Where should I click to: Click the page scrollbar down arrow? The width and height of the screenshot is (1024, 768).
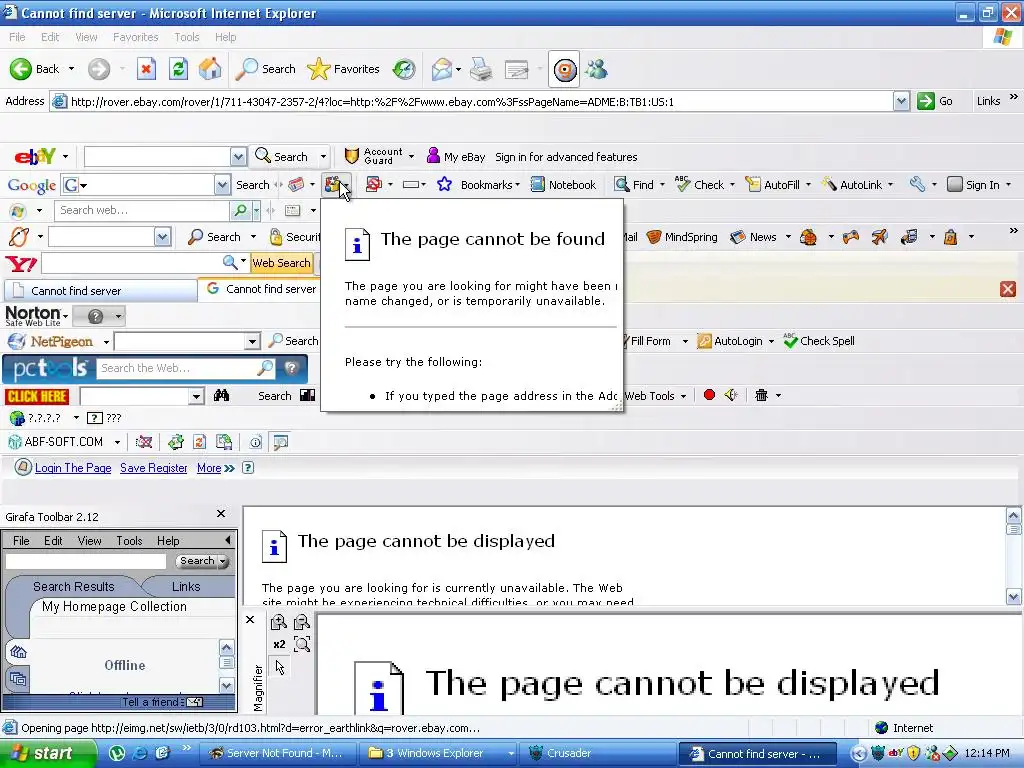(1014, 596)
